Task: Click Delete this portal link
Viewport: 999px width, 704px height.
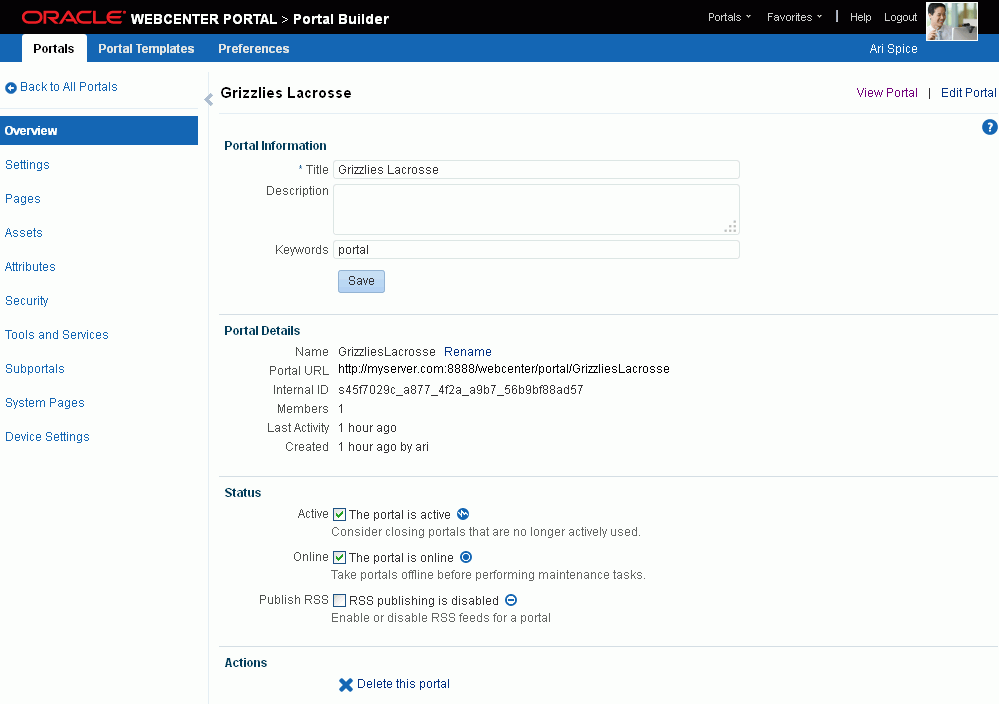Action: pos(403,684)
